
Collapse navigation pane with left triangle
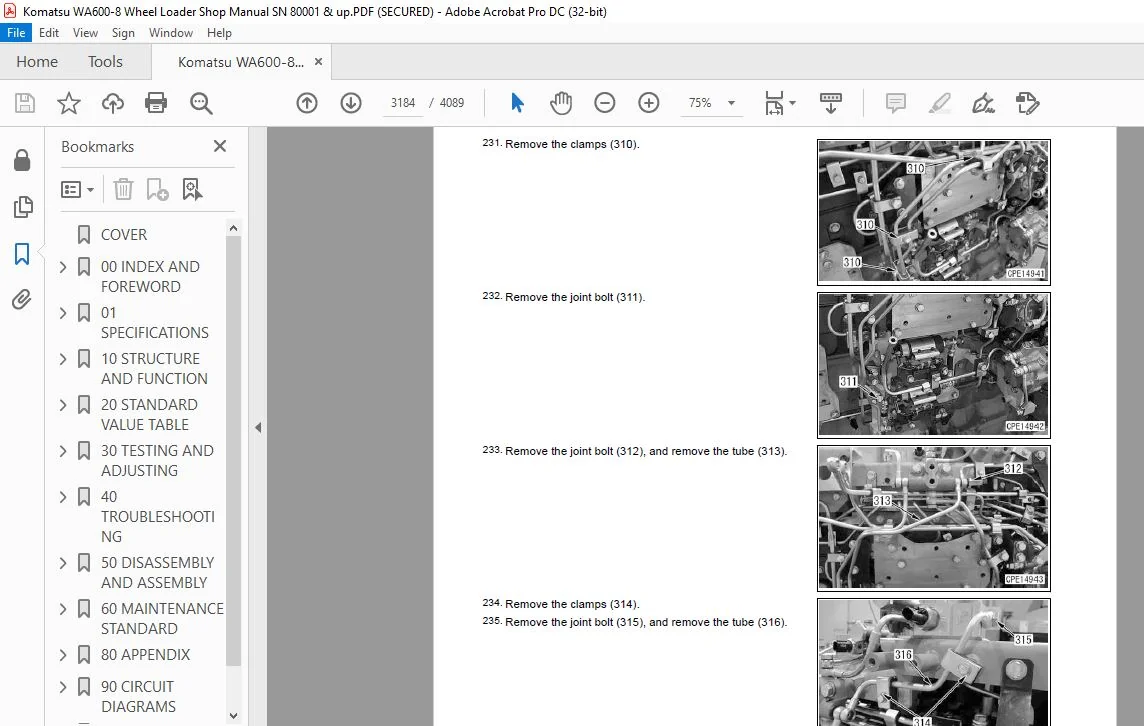(x=258, y=428)
